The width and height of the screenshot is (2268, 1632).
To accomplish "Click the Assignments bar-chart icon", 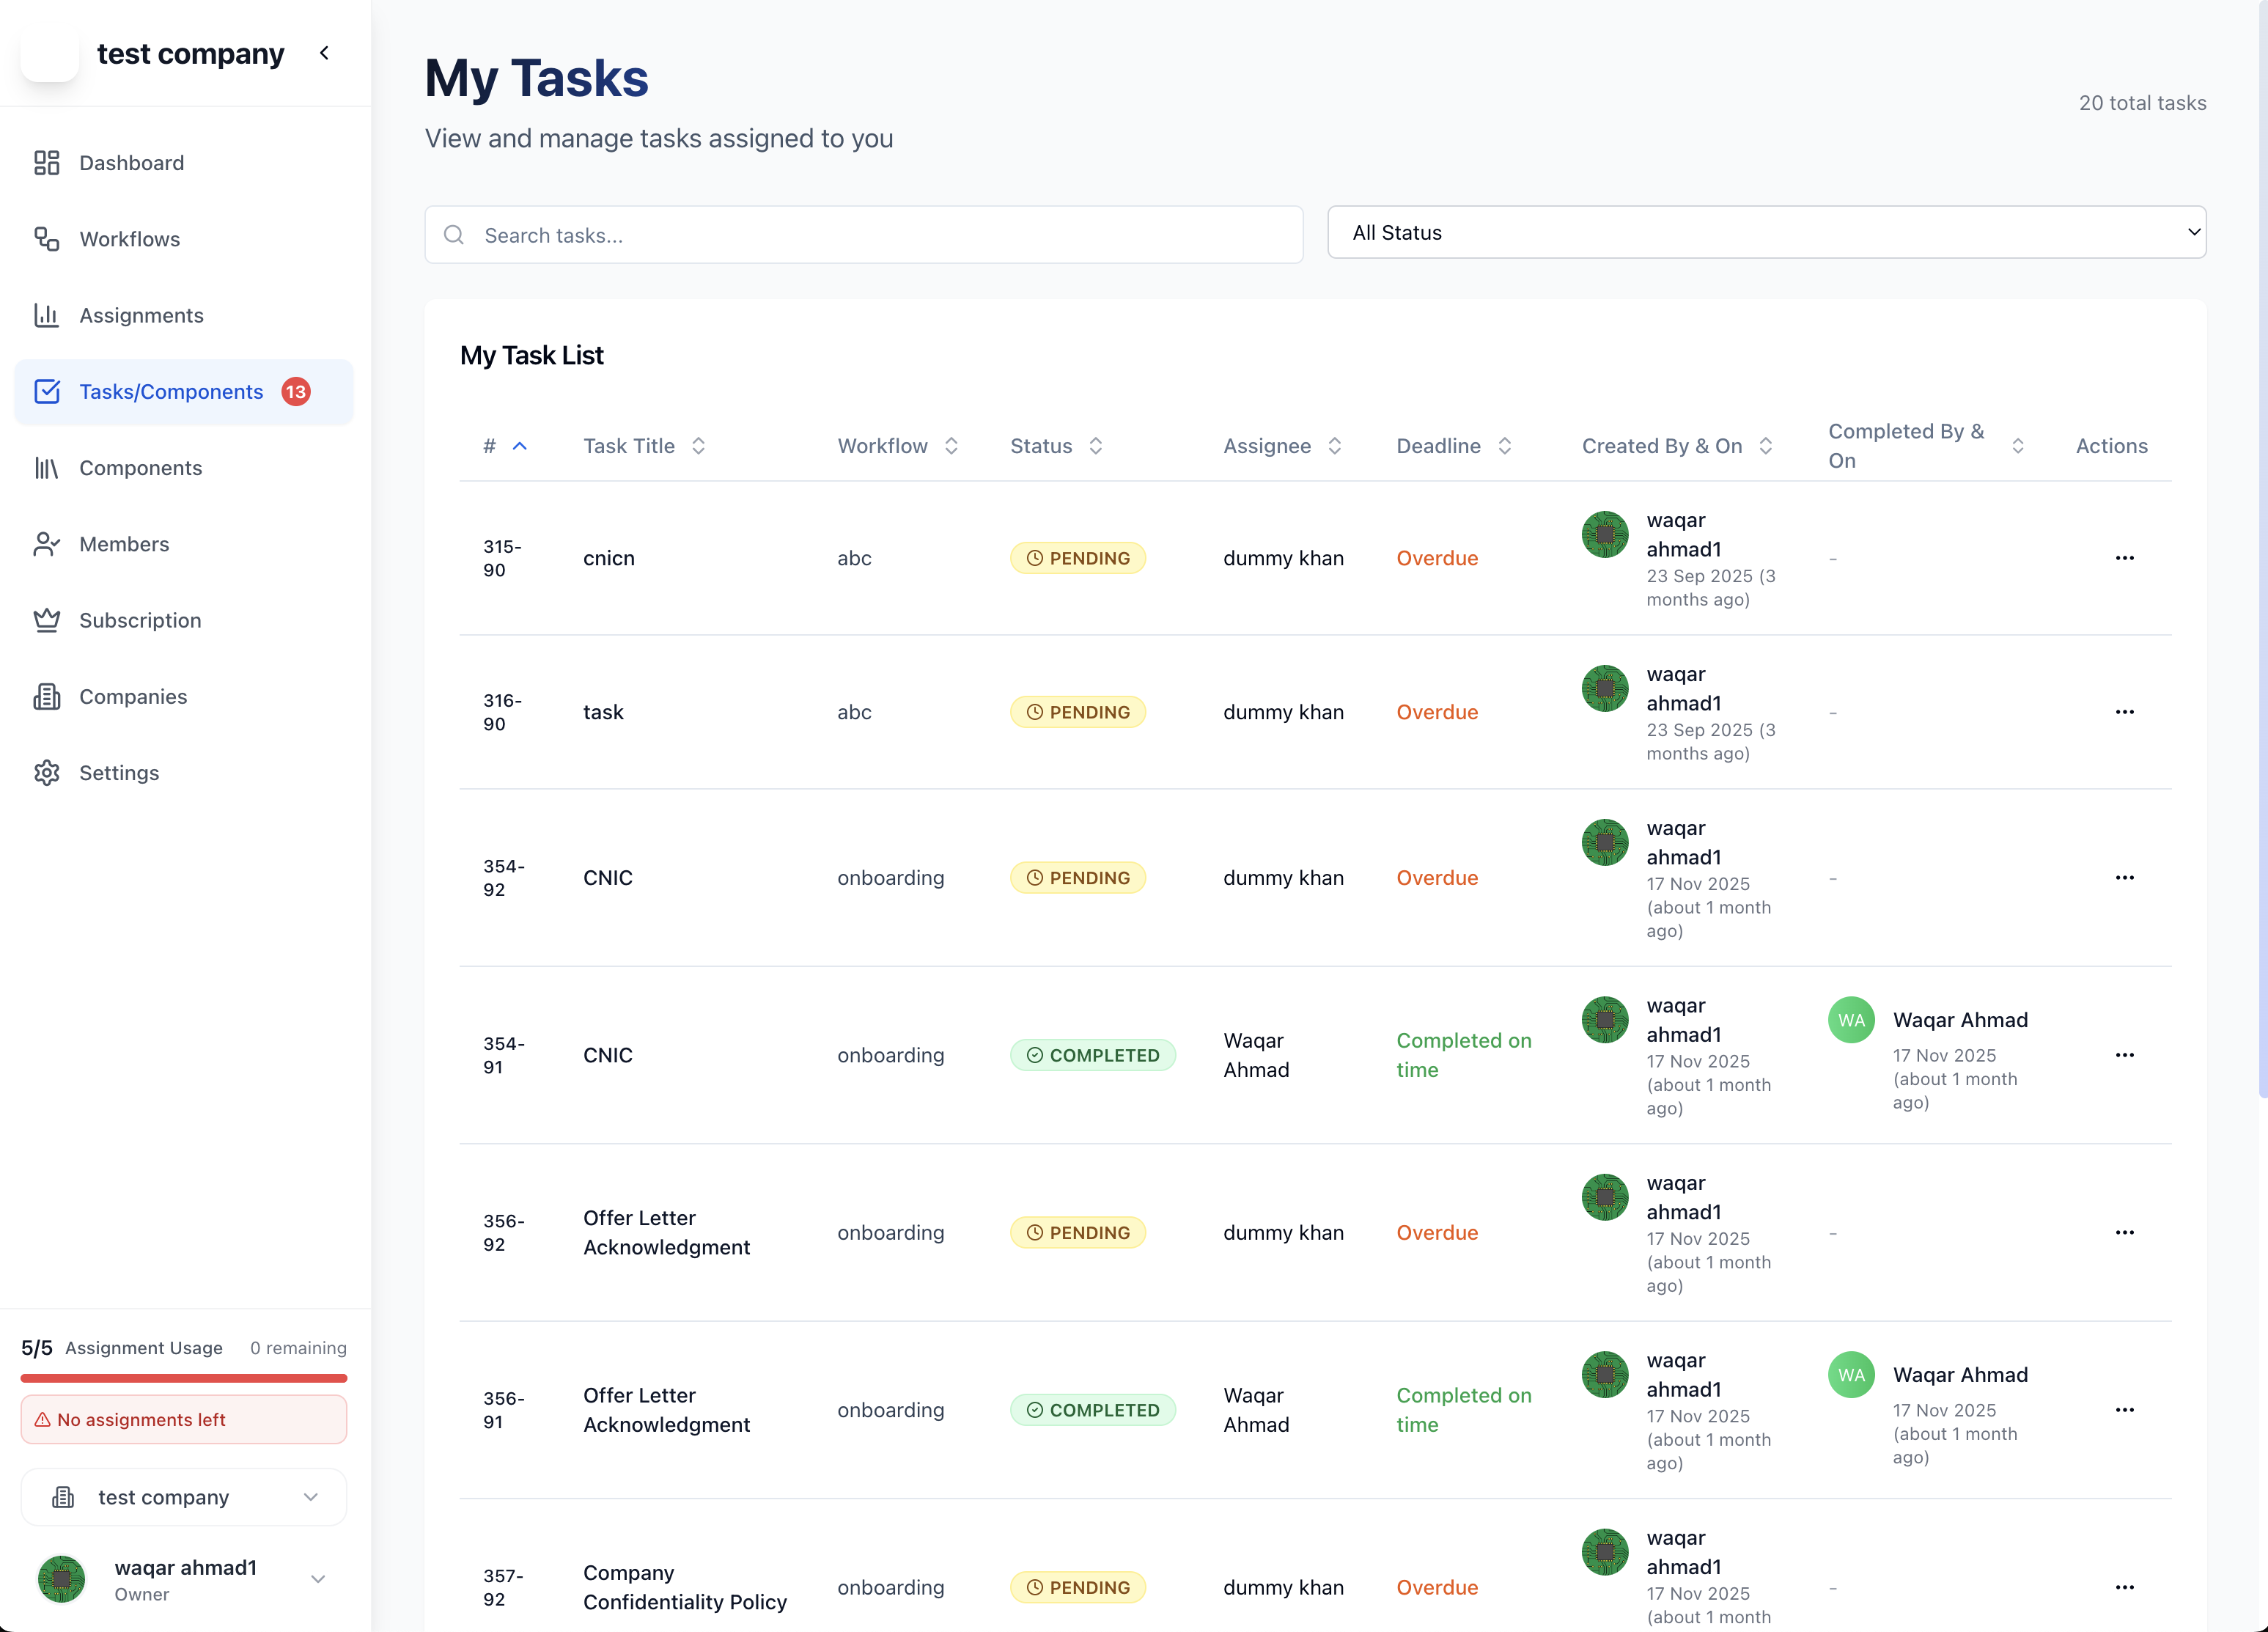I will [x=47, y=315].
